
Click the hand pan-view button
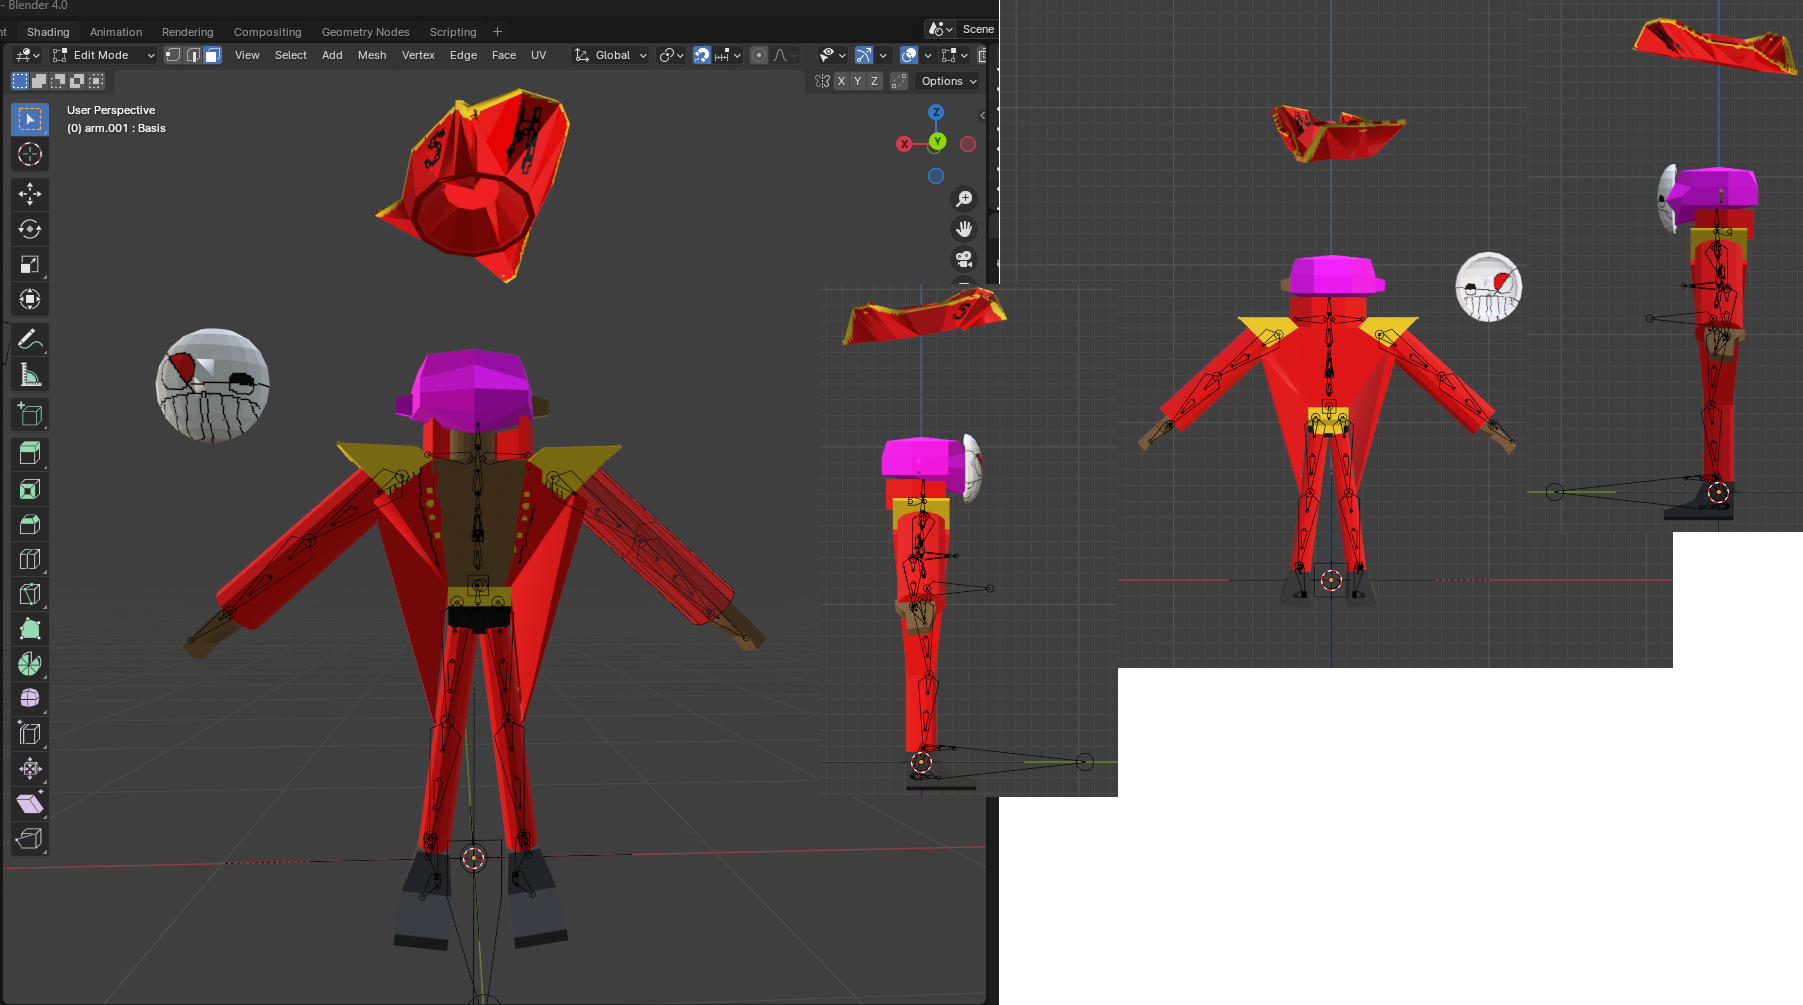[964, 229]
